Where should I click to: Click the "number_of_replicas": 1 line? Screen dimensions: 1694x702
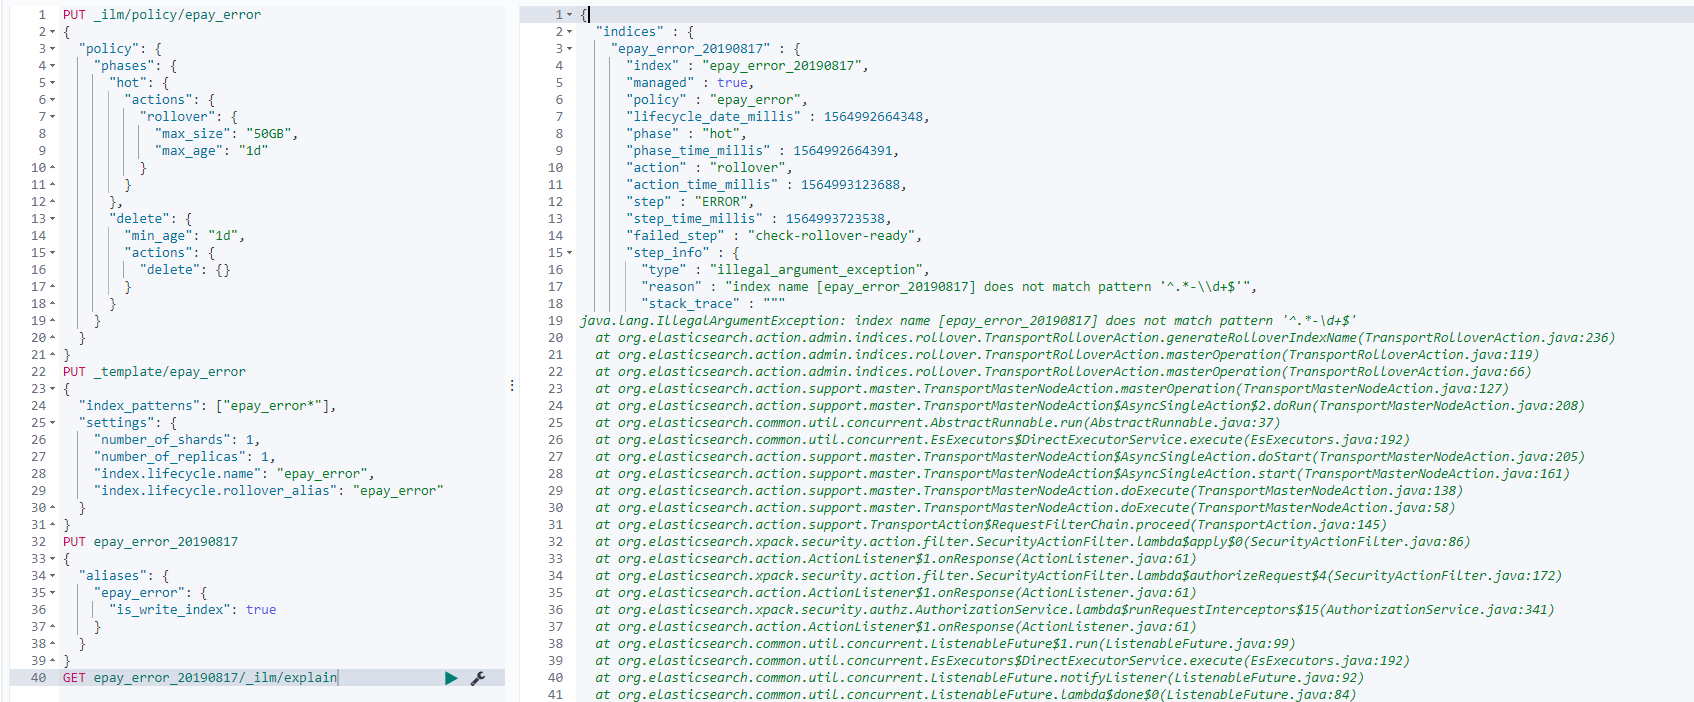click(x=185, y=457)
